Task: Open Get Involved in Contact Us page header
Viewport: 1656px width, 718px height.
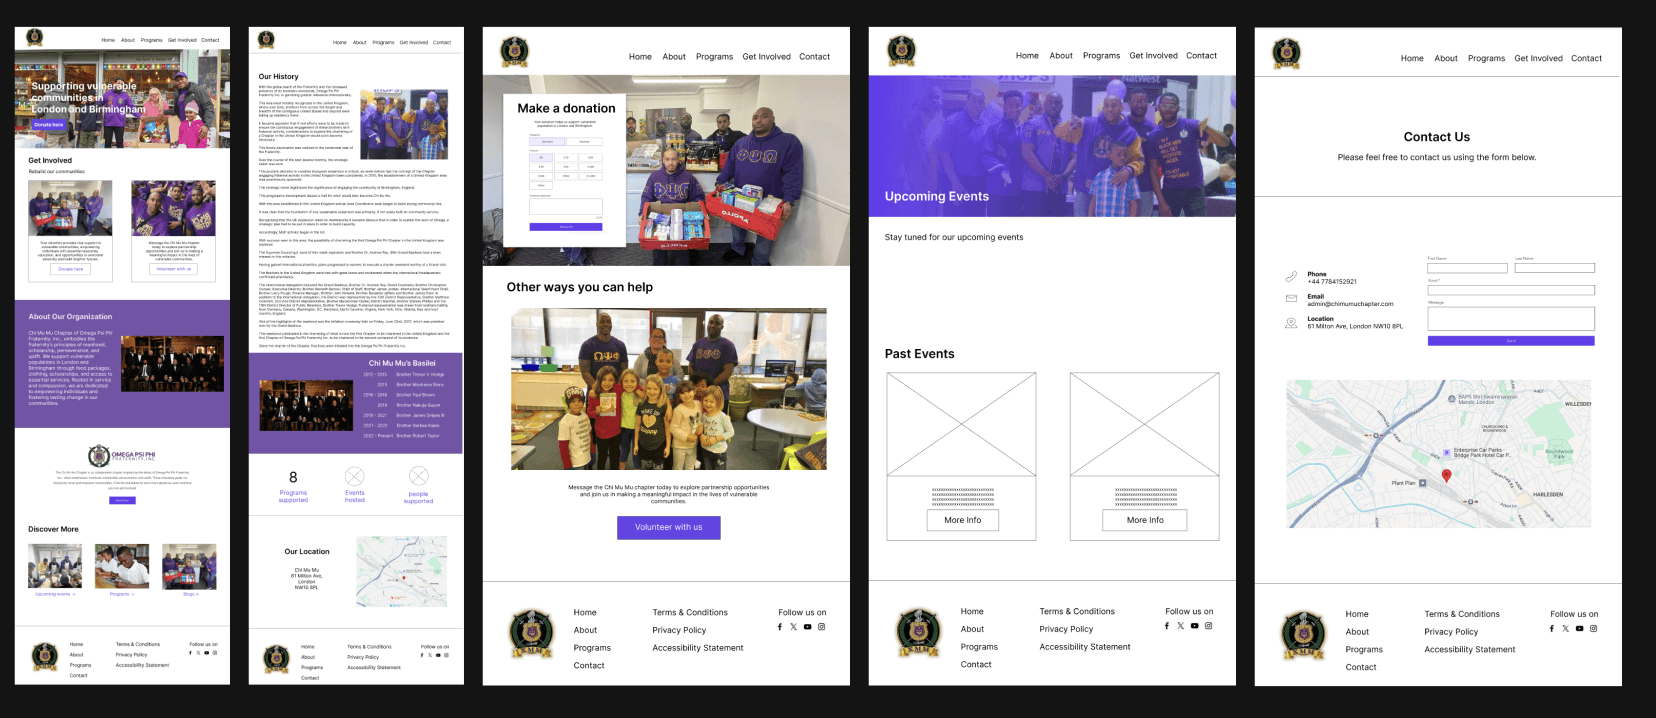Action: point(1538,58)
